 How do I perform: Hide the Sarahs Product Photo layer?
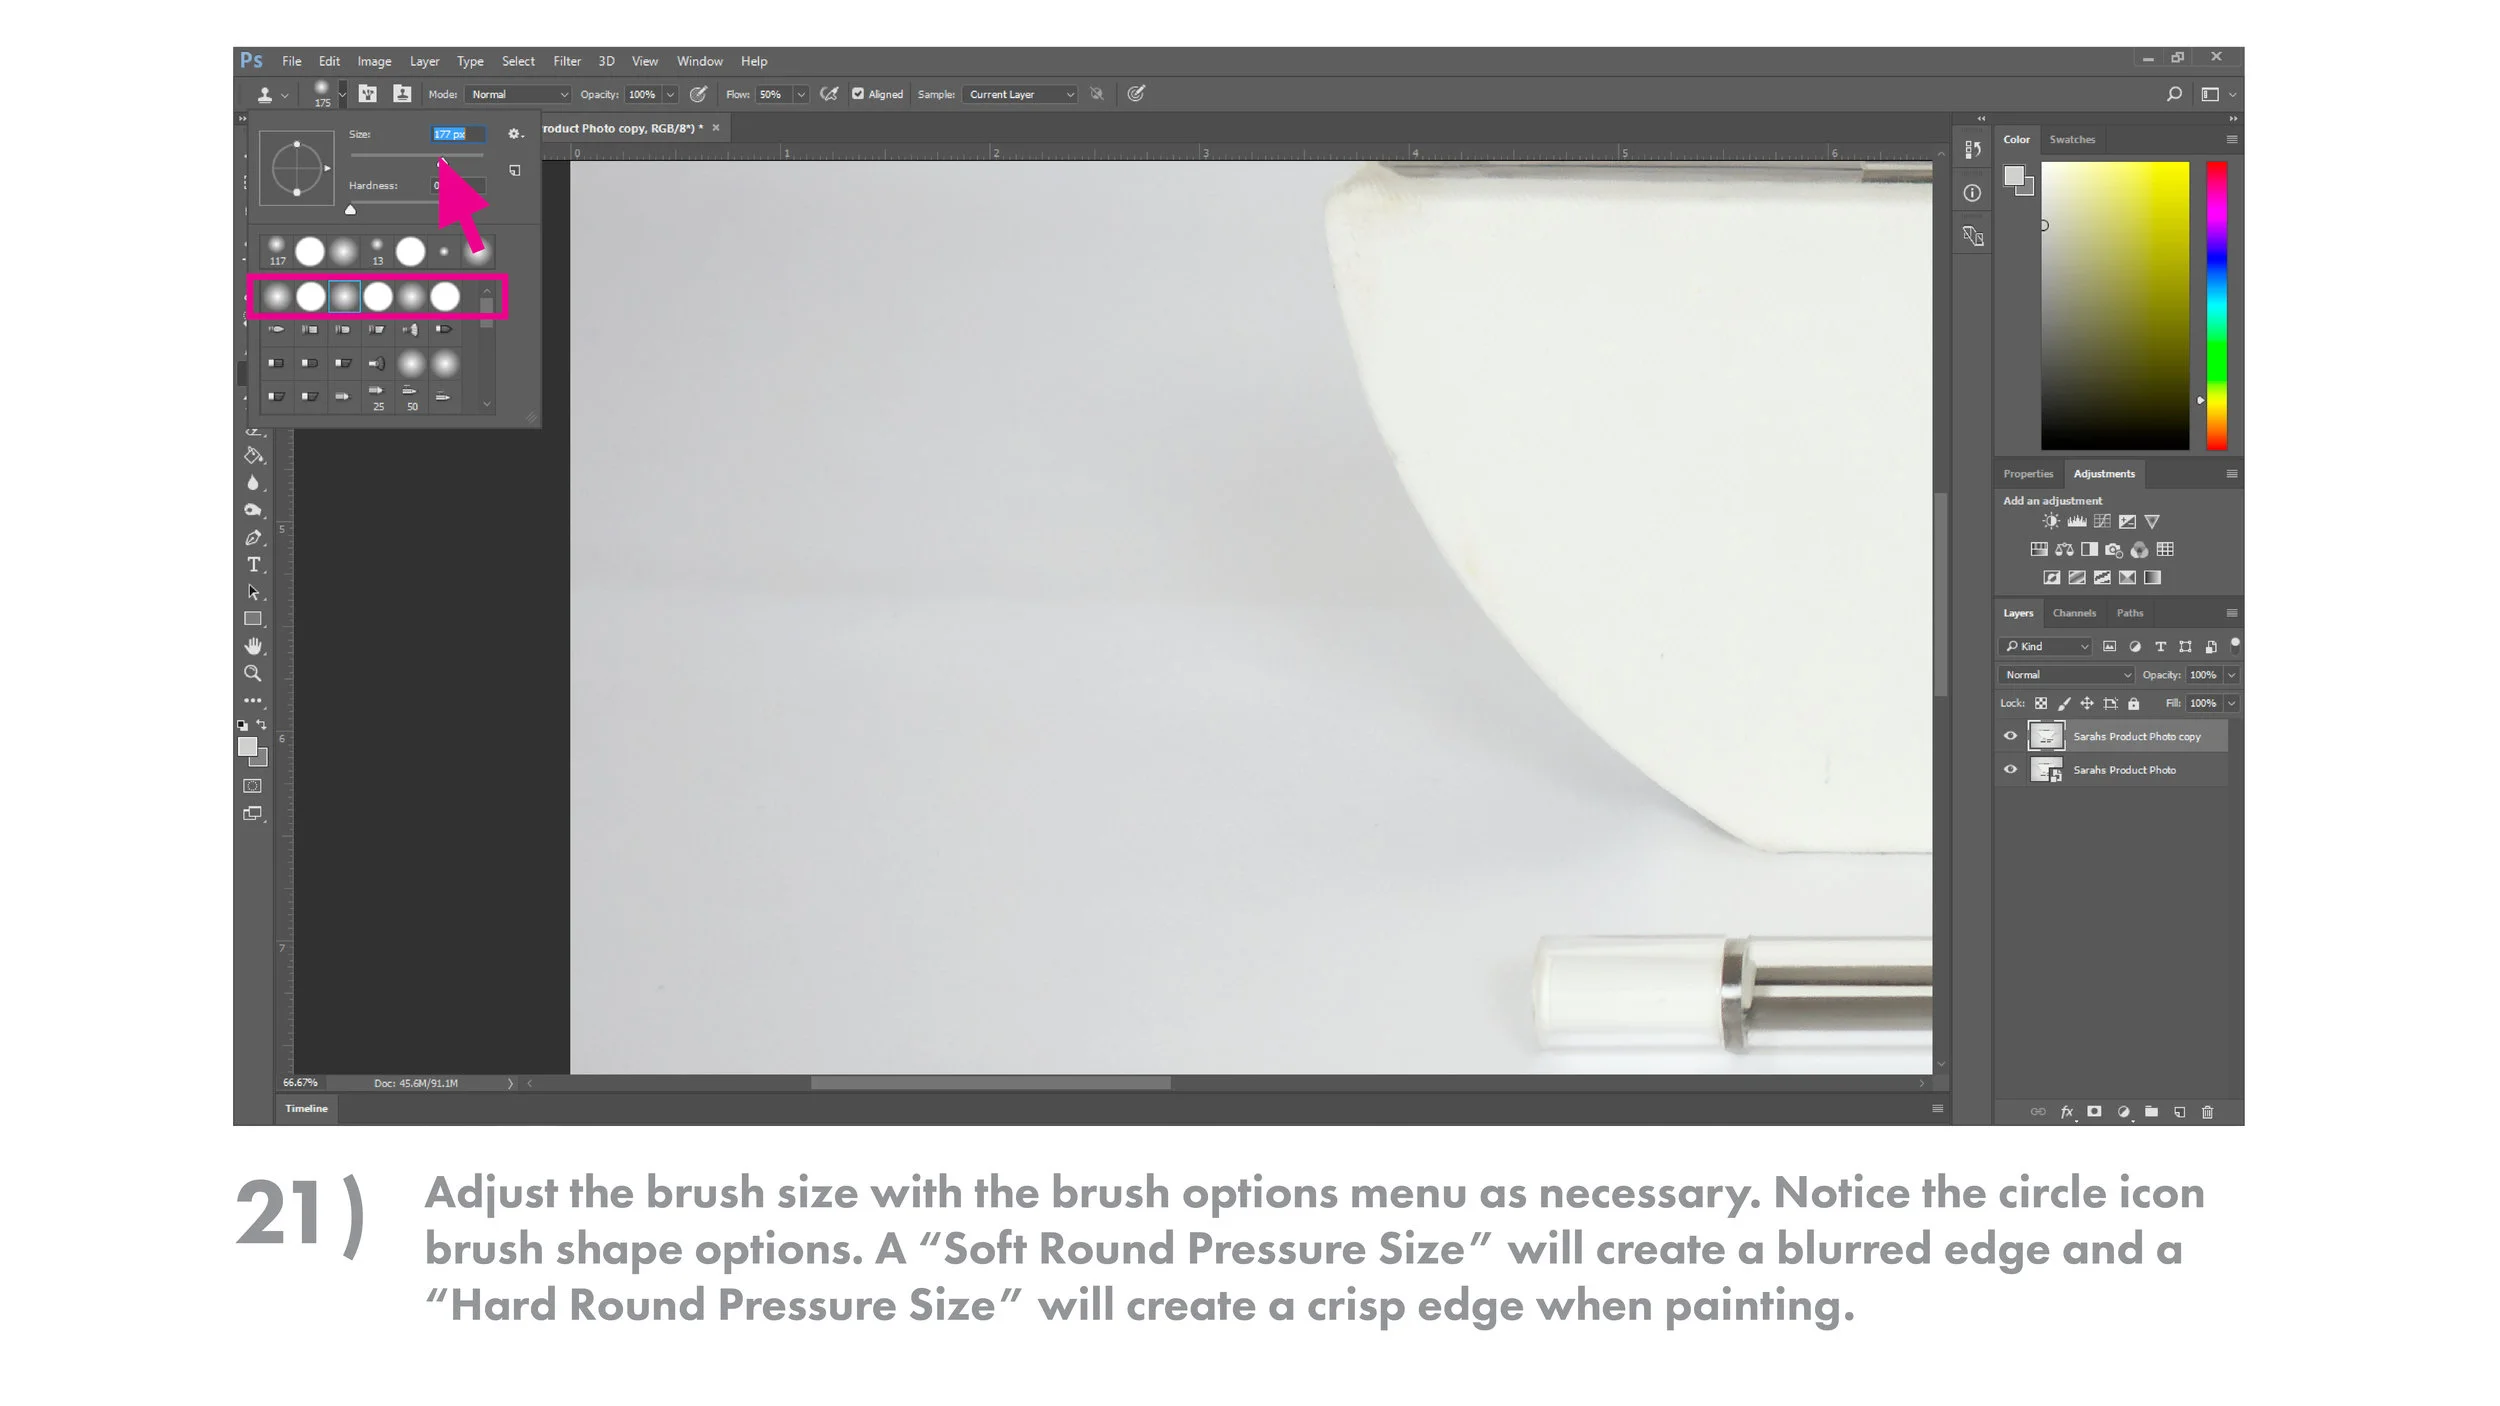2010,770
